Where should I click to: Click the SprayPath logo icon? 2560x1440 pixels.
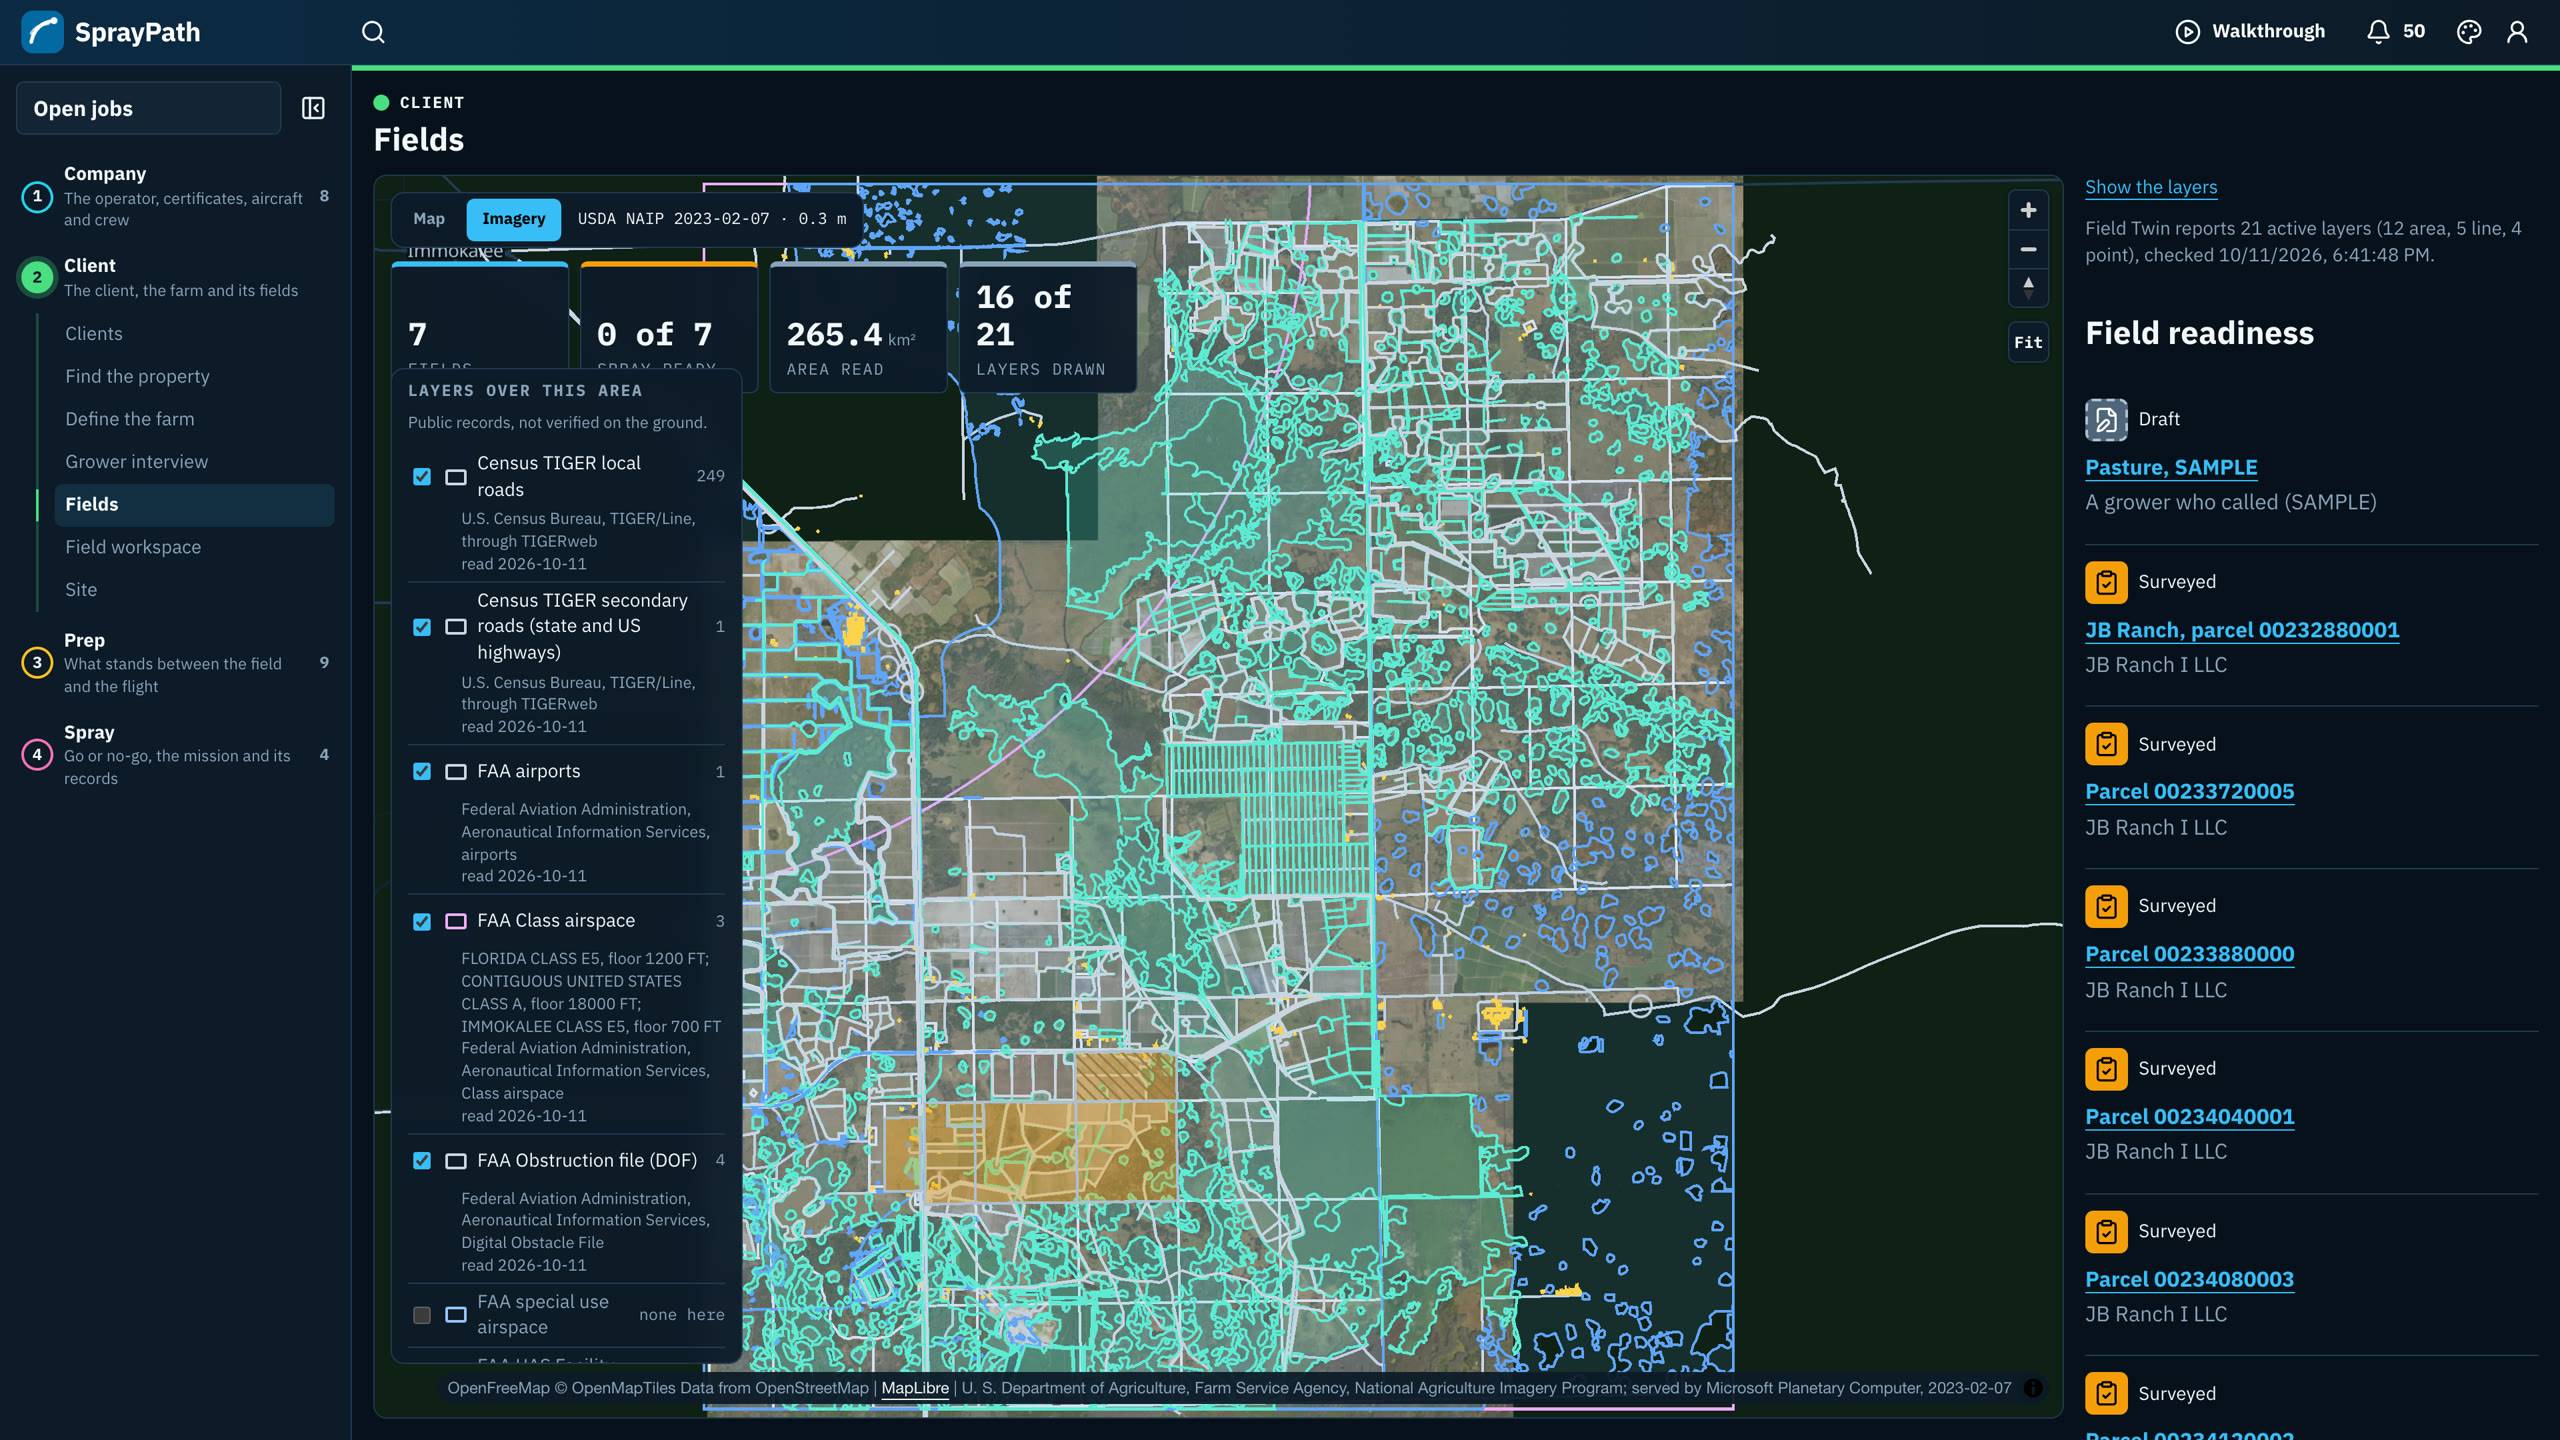coord(42,32)
